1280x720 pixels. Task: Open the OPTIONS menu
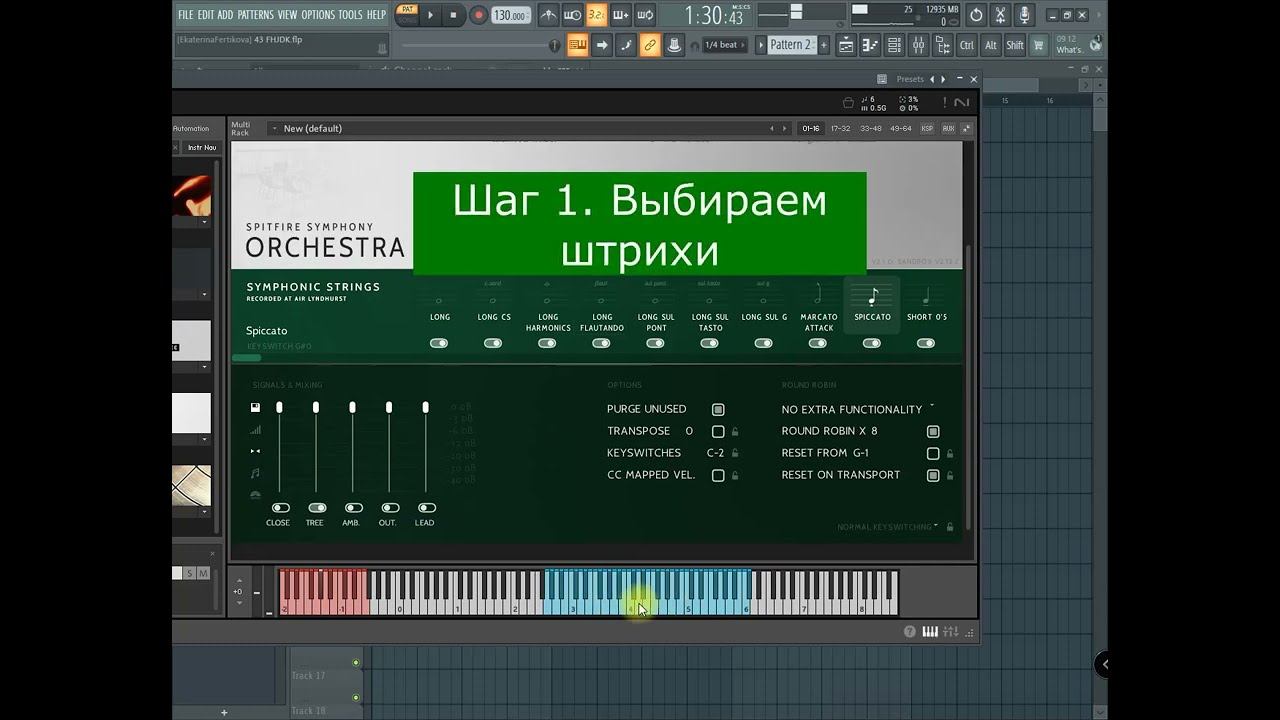pyautogui.click(x=317, y=15)
